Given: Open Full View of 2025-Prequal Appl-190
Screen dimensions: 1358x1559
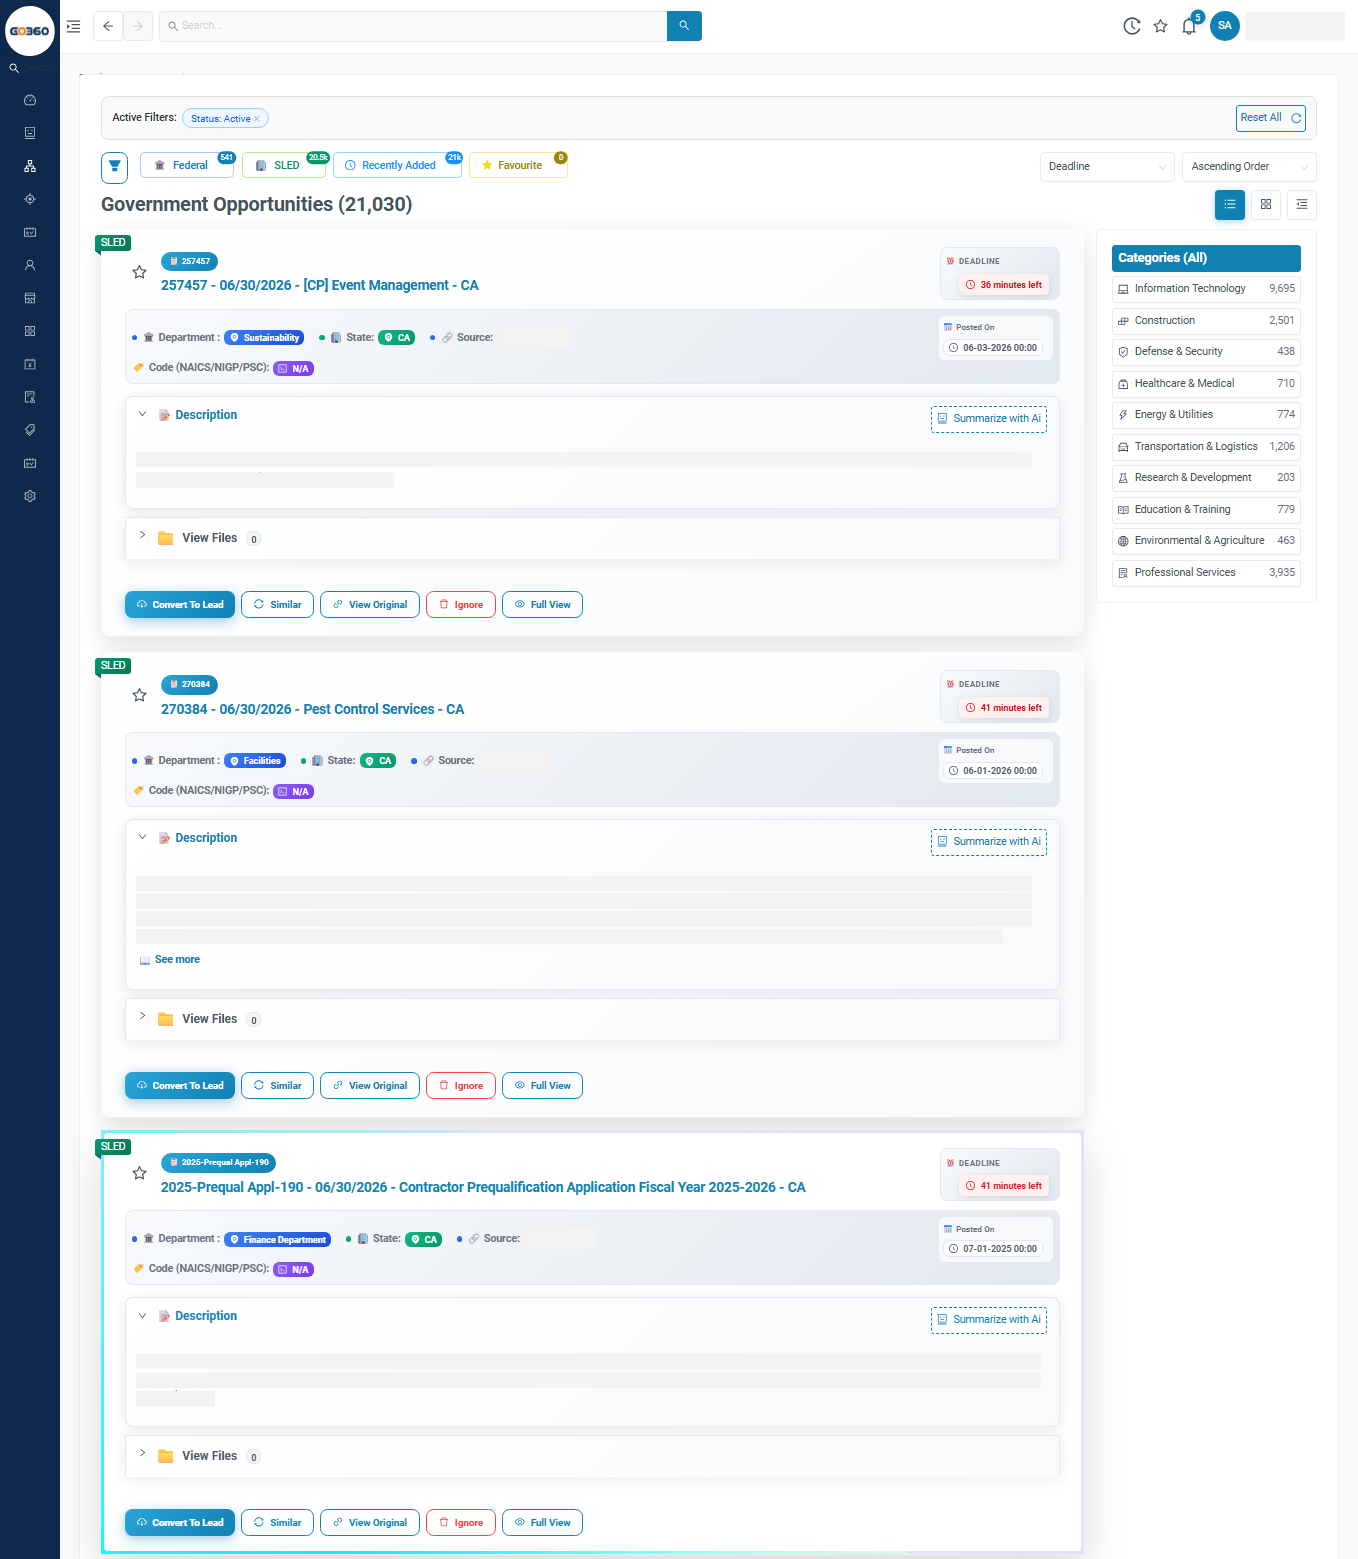Looking at the screenshot, I should click(x=542, y=1523).
